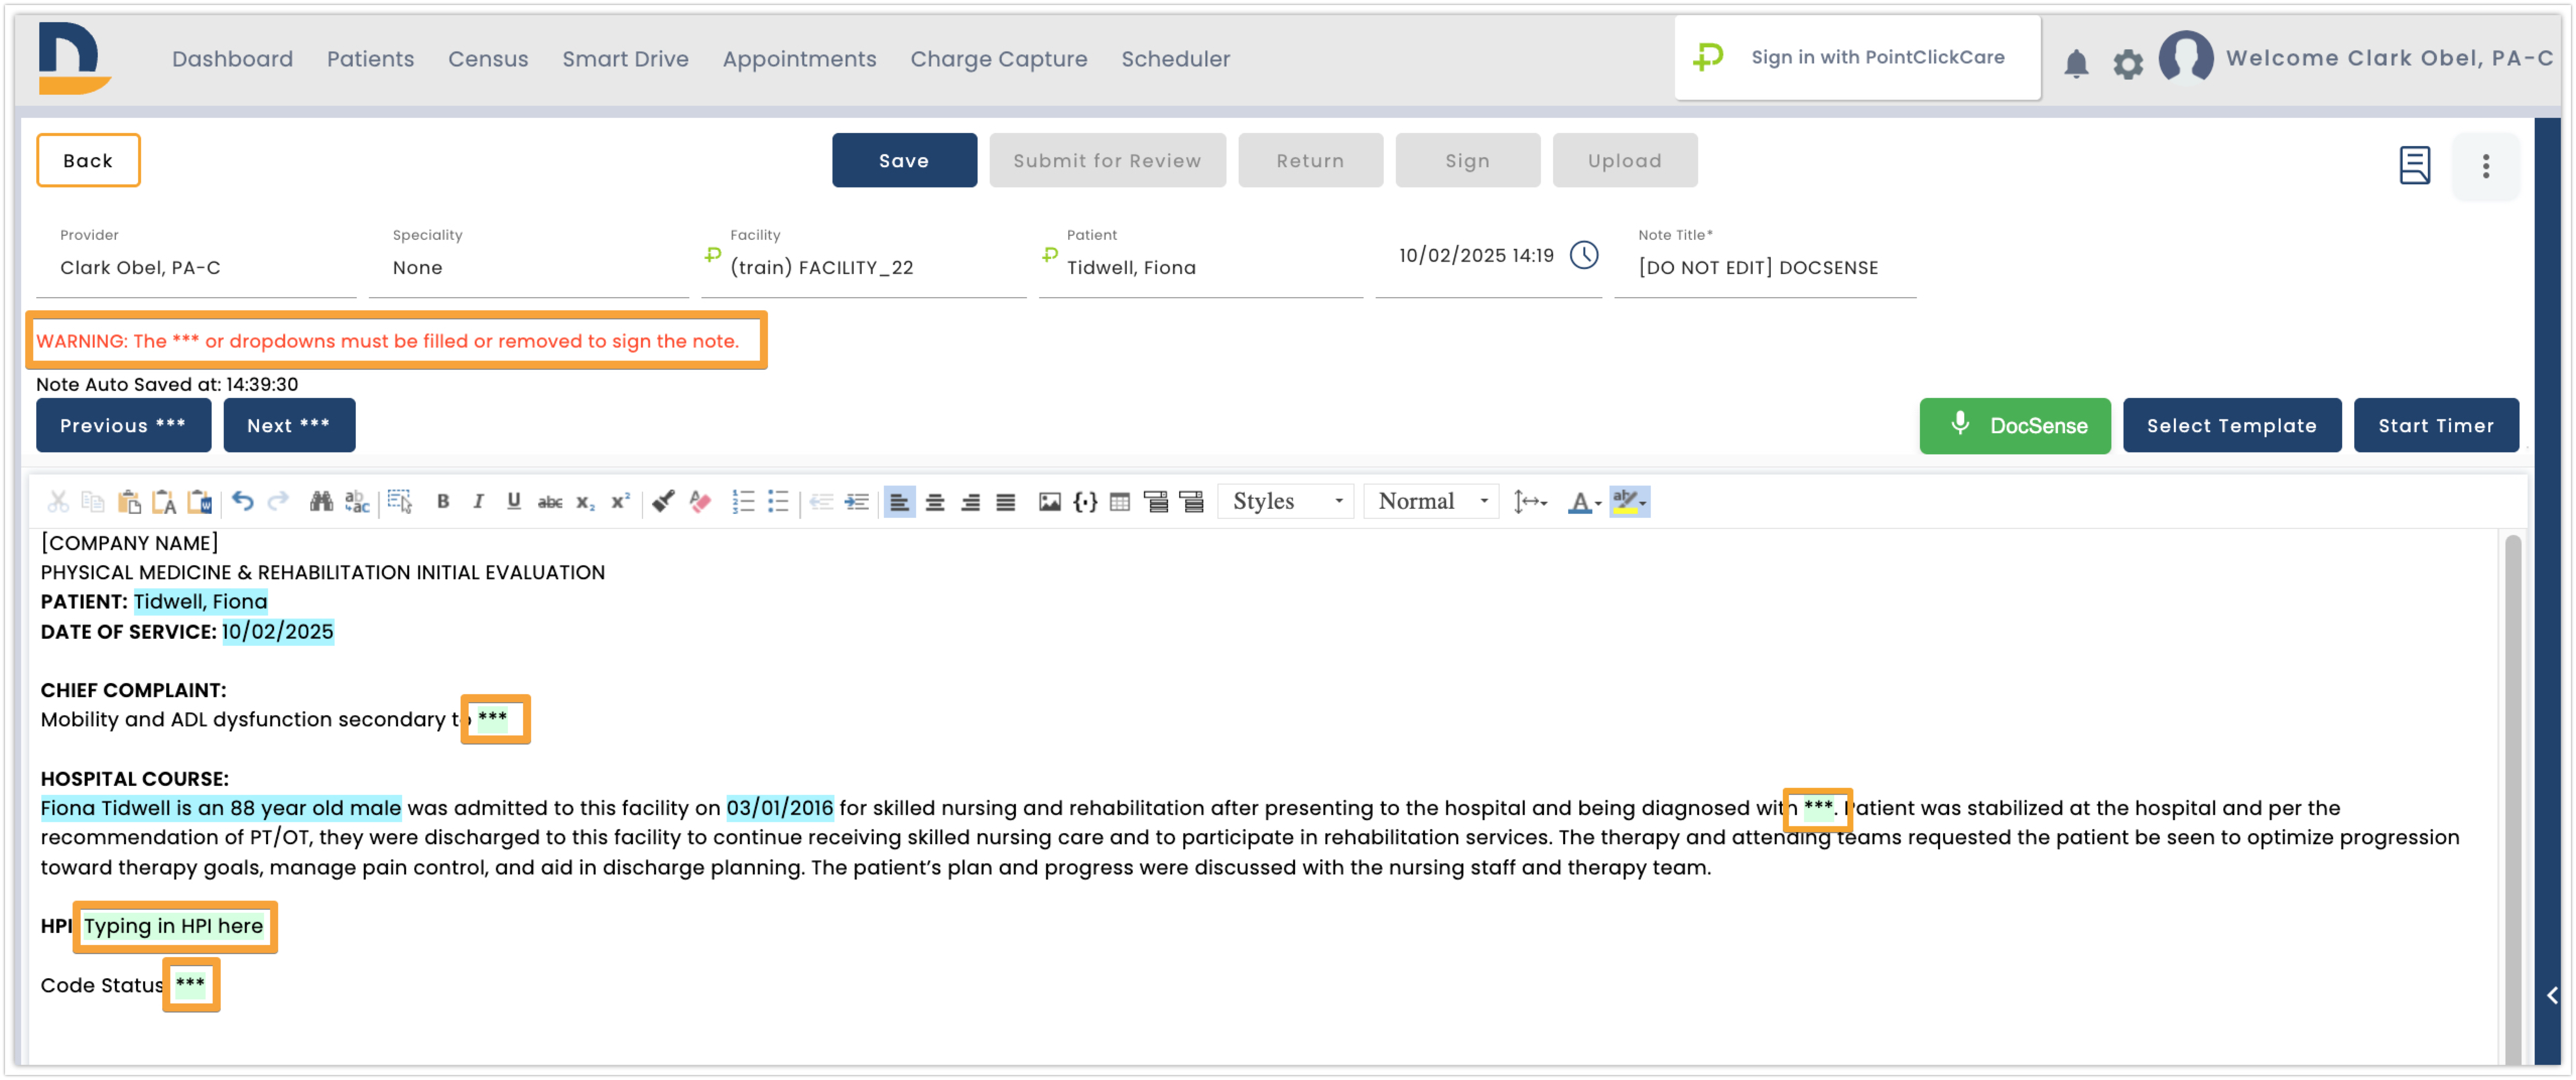Screen dimensions: 2576x1080
Task: Insert a bulleted list
Action: point(778,502)
